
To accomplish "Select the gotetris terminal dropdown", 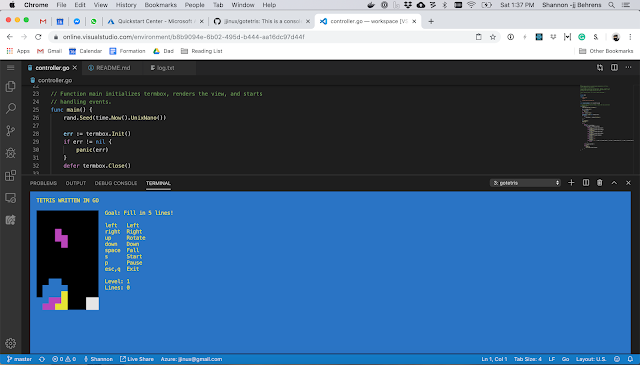I will 525,183.
